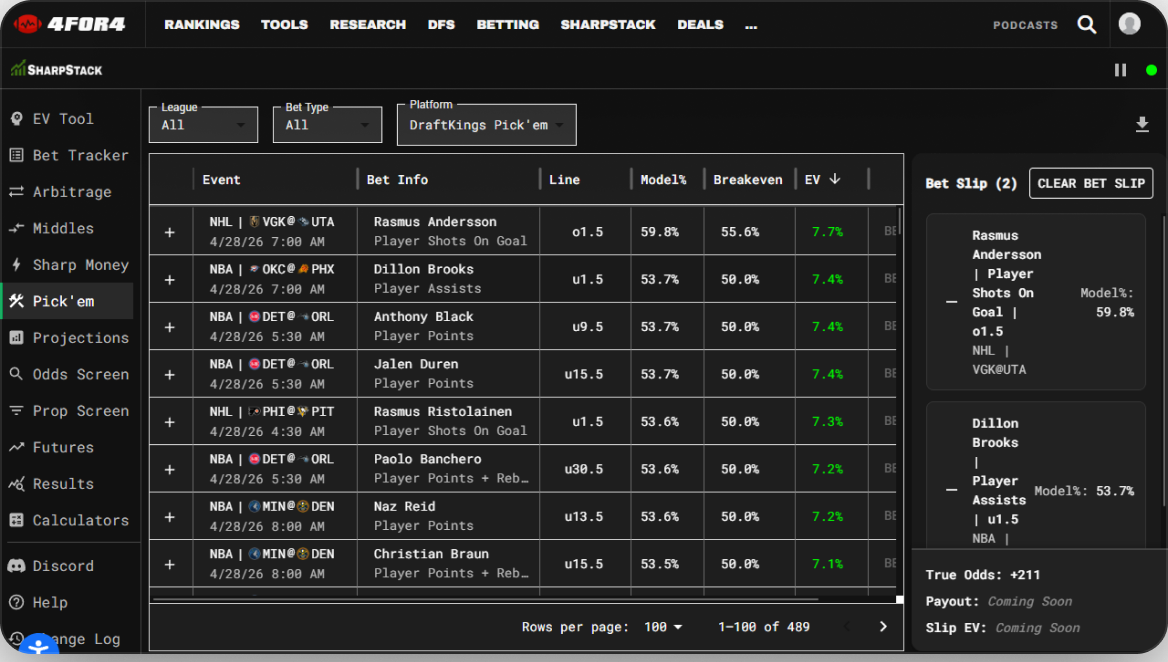
Task: Add Paolo Banchero bet with plus
Action: 170,470
